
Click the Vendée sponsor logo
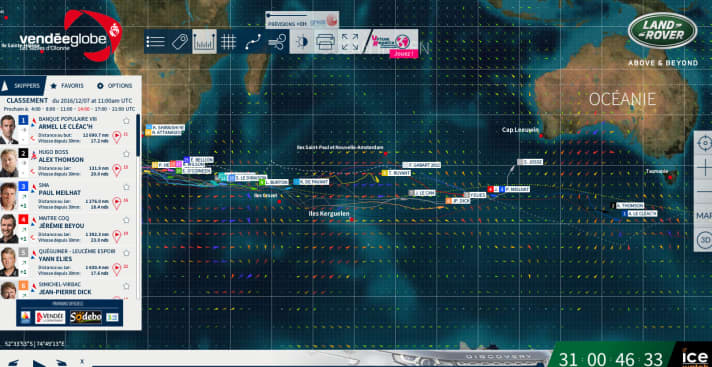coord(50,317)
